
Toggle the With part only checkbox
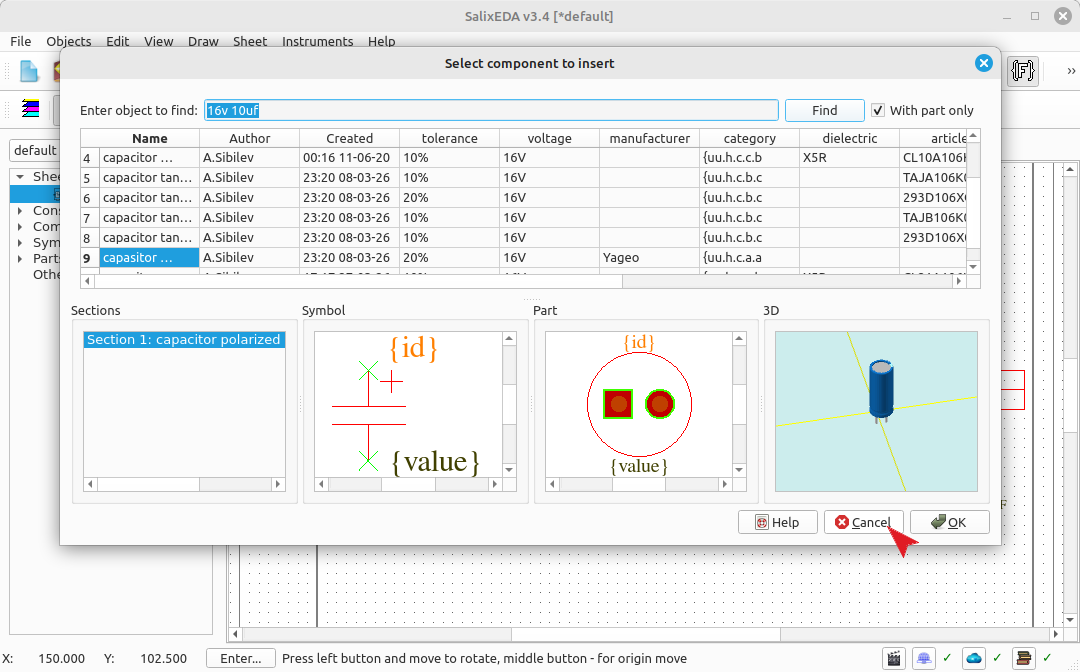coord(878,110)
